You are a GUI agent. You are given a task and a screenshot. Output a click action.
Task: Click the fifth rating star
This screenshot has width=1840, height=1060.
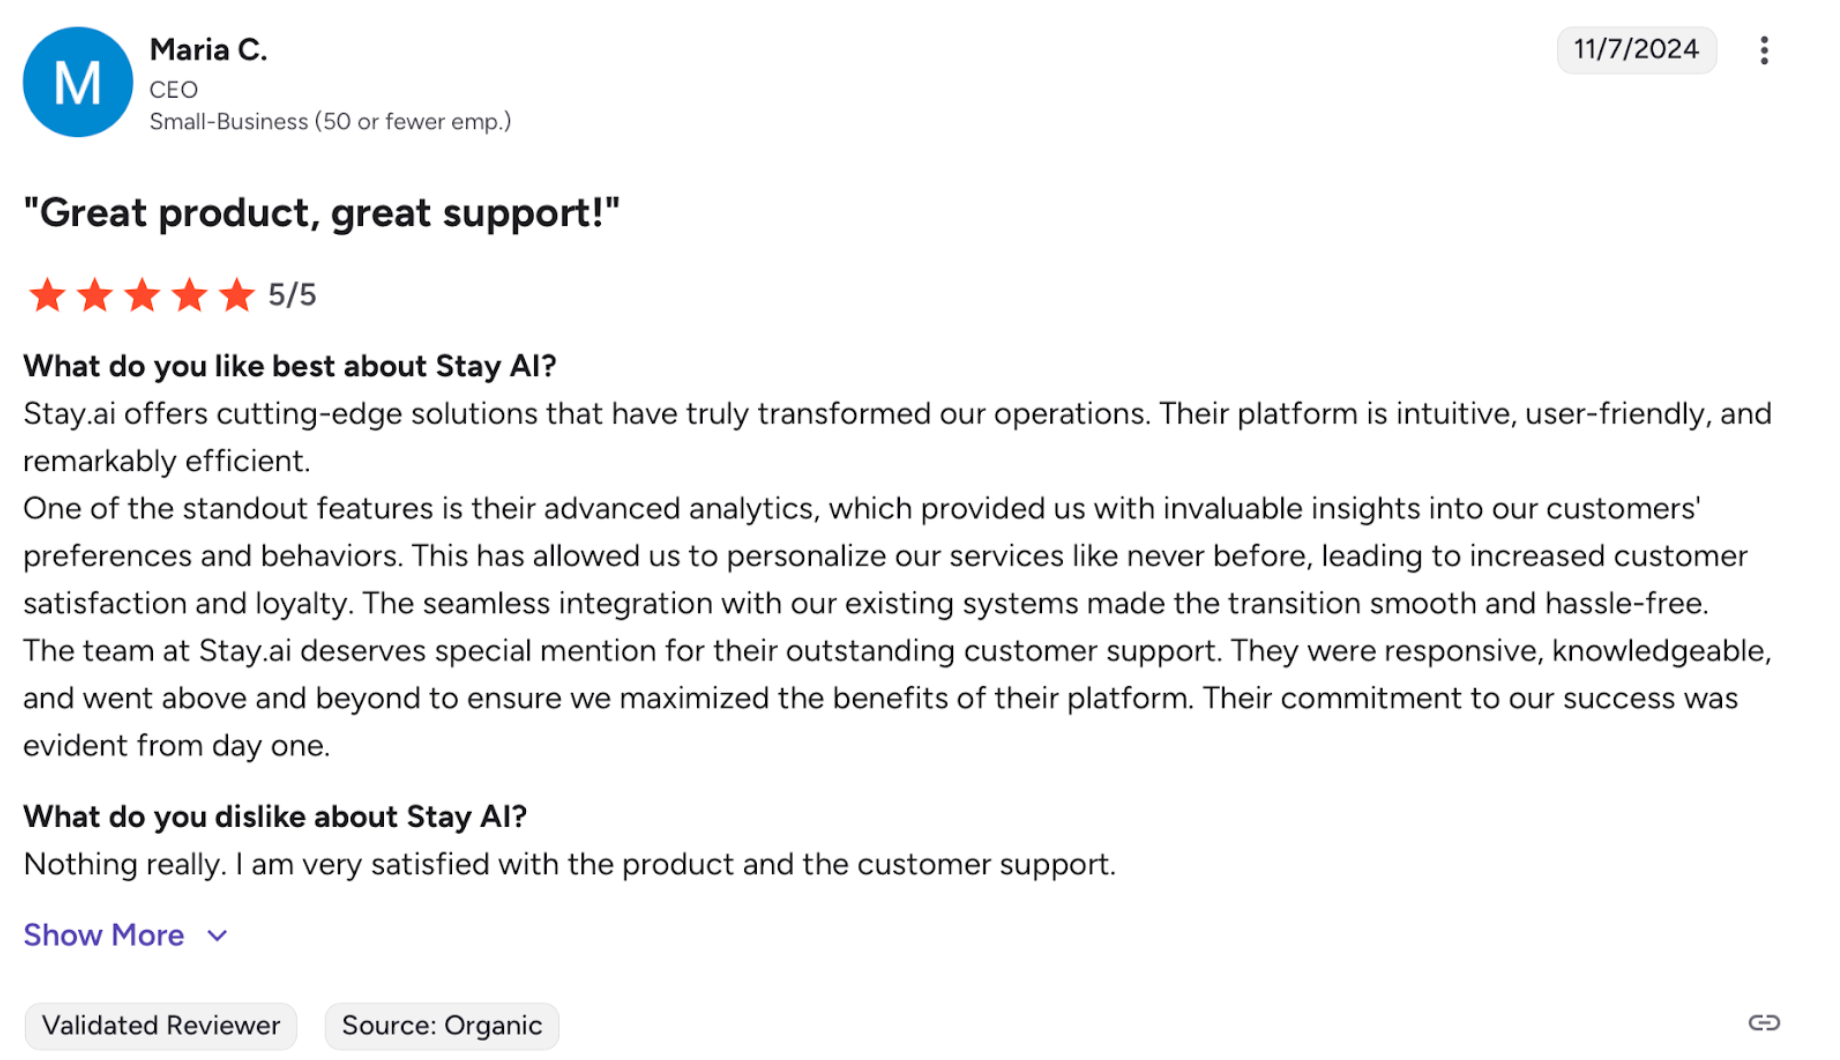(237, 295)
